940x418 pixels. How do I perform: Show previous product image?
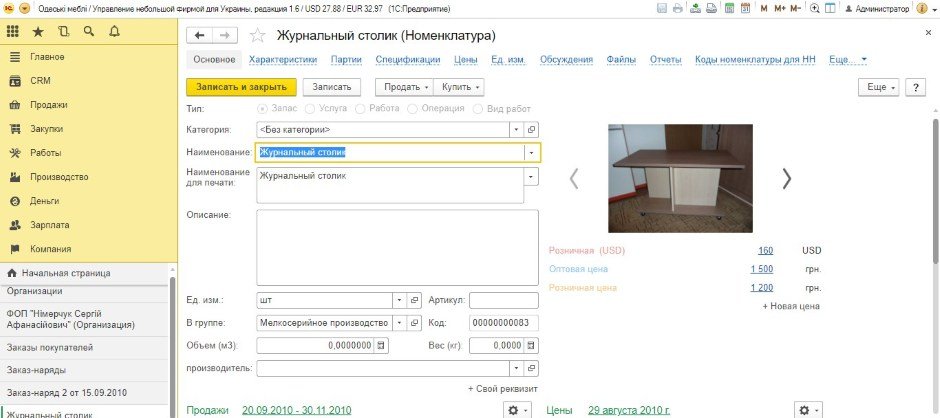tap(574, 178)
